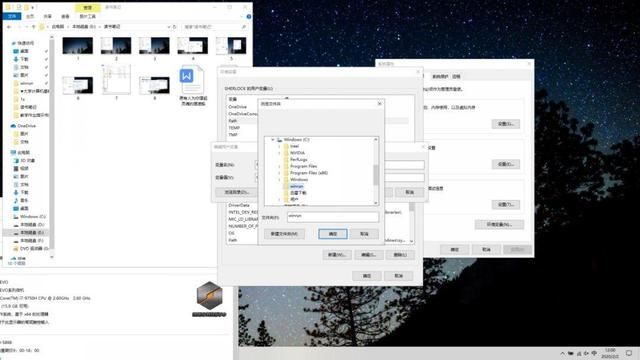Click the folder name field containing winrun

[333, 217]
